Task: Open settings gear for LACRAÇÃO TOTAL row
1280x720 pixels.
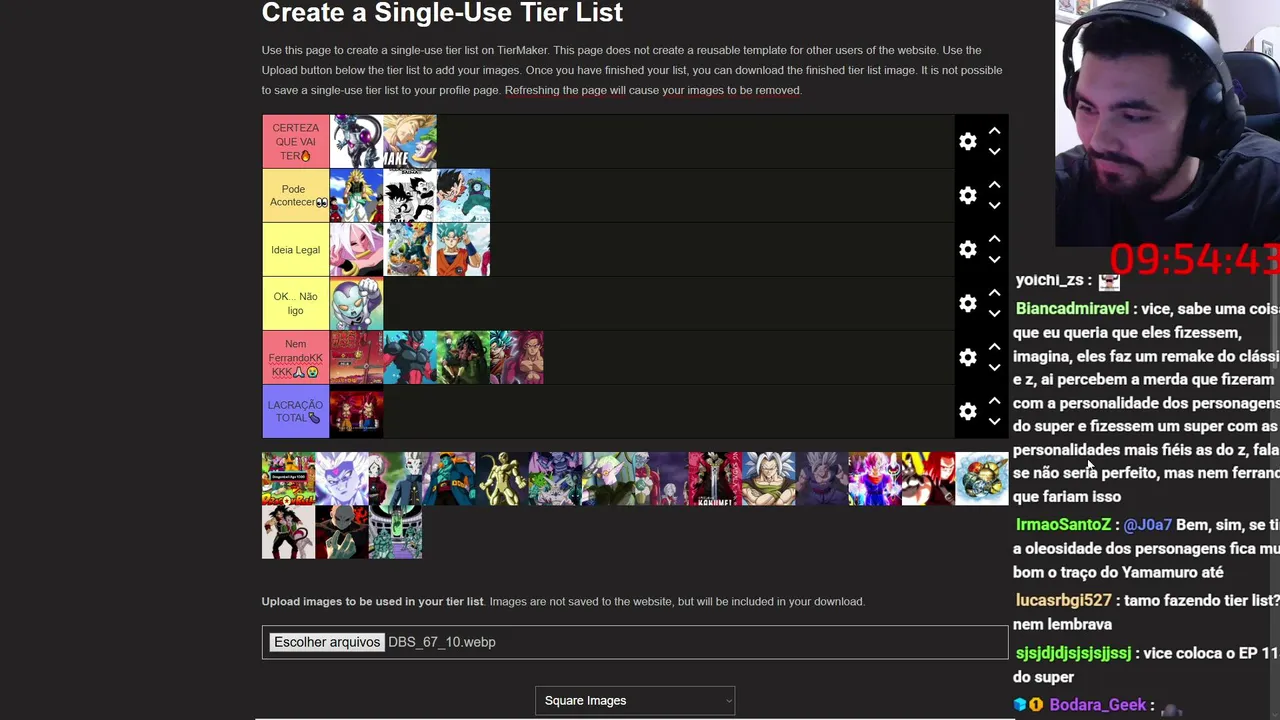Action: click(x=967, y=412)
